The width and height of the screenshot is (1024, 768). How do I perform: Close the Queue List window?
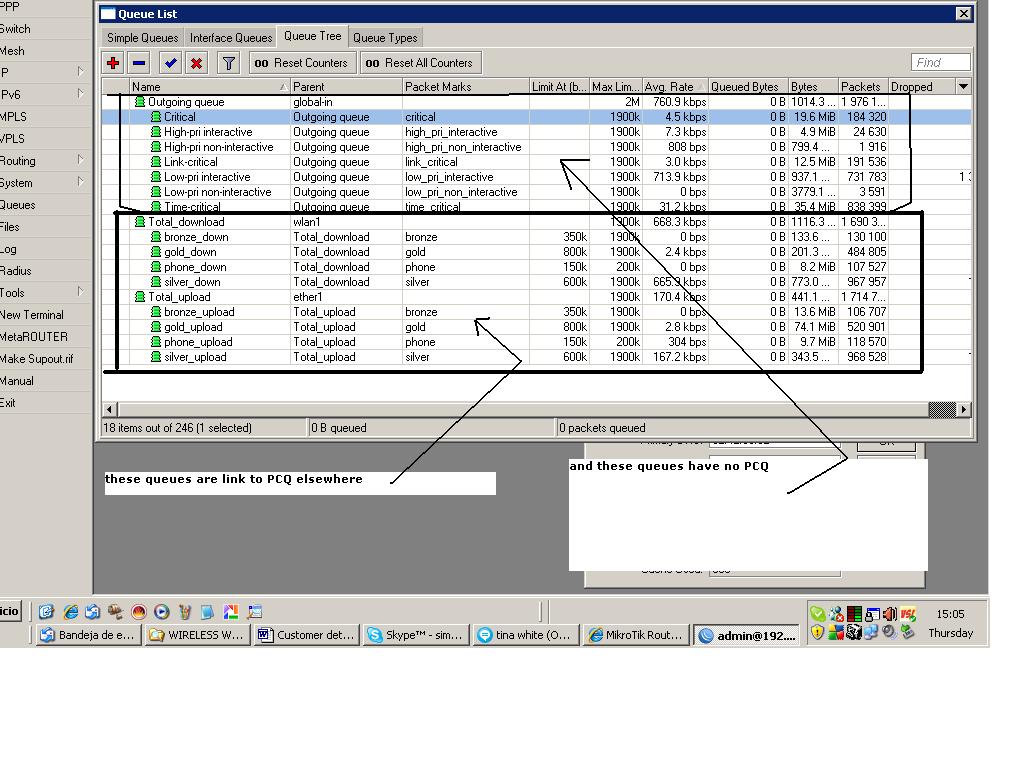(x=963, y=14)
